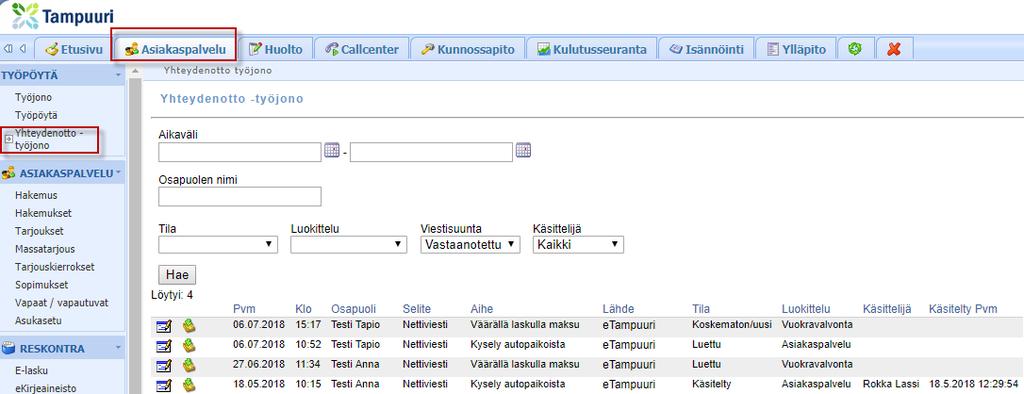The height and width of the screenshot is (394, 1024).
Task: Switch to the Asiakaspalvelu tab
Action: point(175,49)
